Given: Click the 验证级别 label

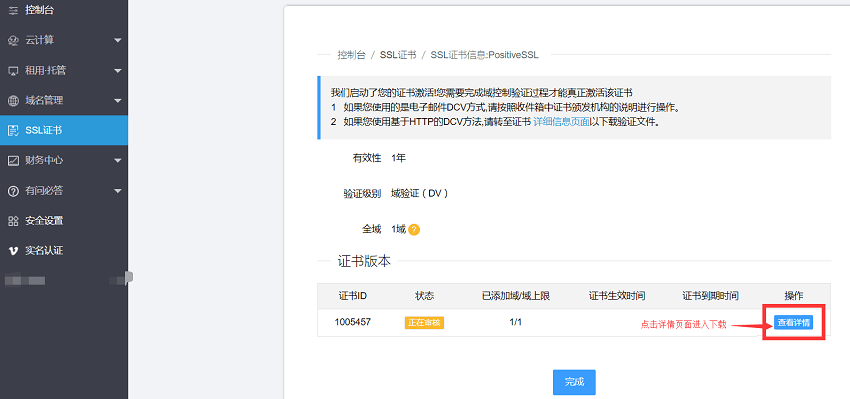Looking at the screenshot, I should coord(363,194).
